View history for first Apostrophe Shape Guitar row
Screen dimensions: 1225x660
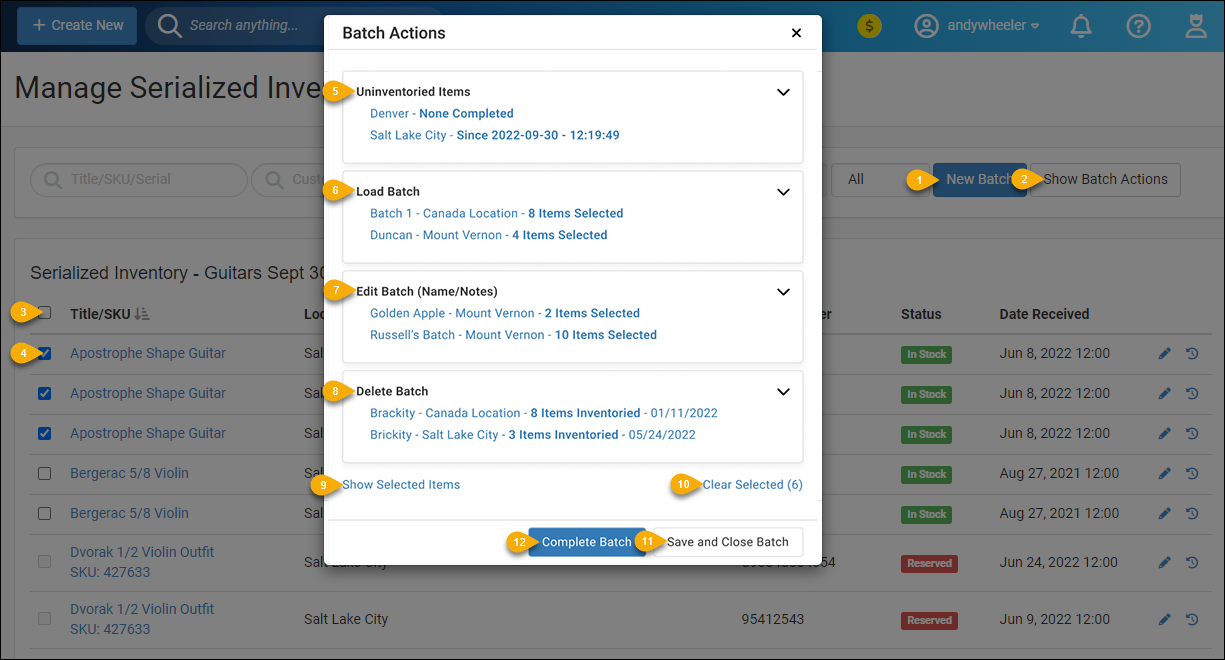pyautogui.click(x=1192, y=354)
